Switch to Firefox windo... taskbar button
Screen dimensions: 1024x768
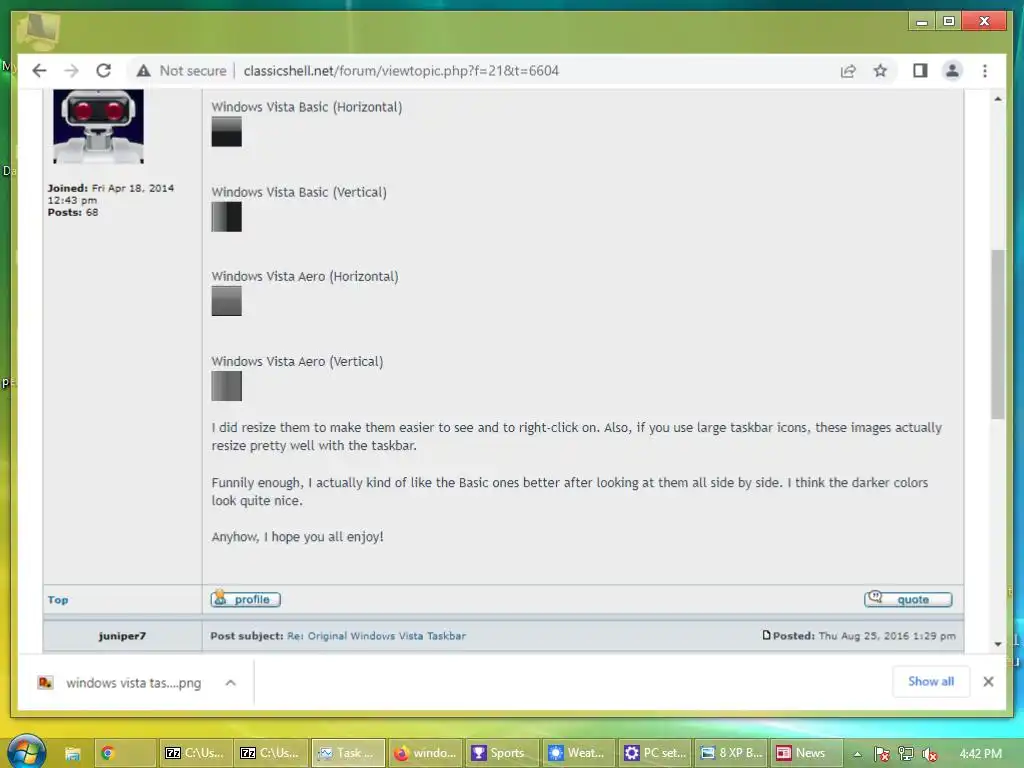424,753
